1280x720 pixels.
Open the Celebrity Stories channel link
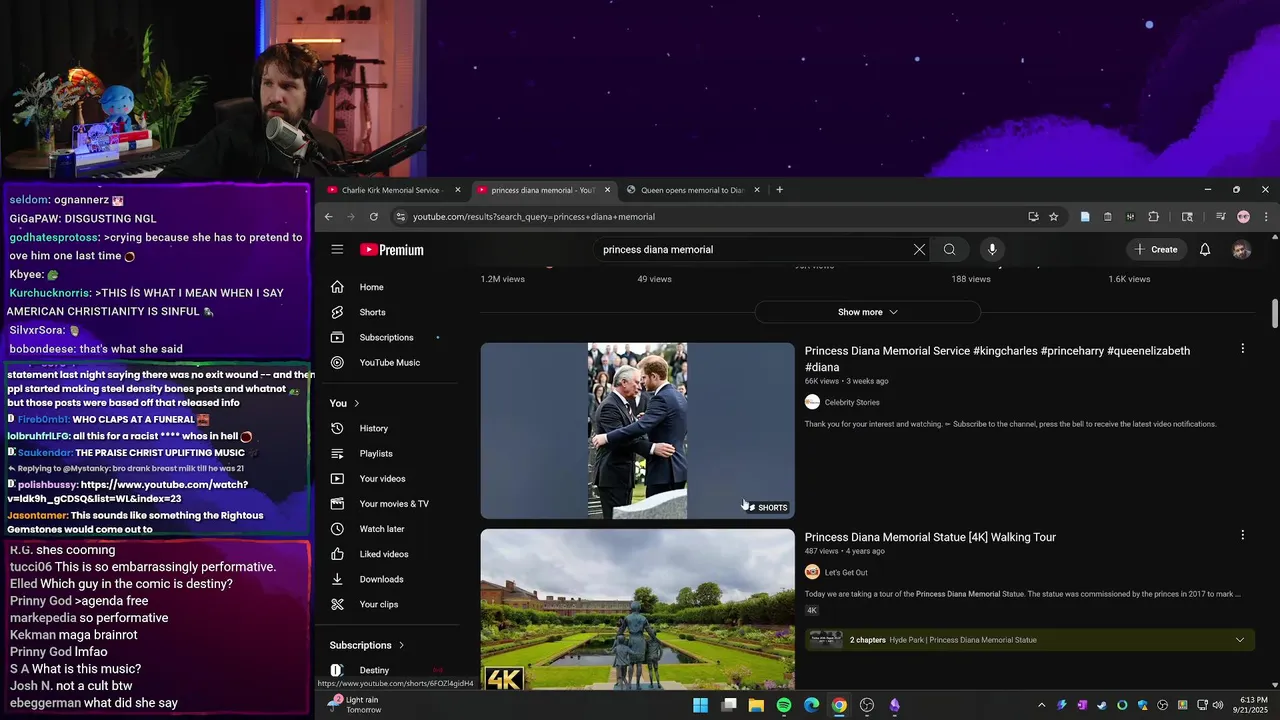852,402
